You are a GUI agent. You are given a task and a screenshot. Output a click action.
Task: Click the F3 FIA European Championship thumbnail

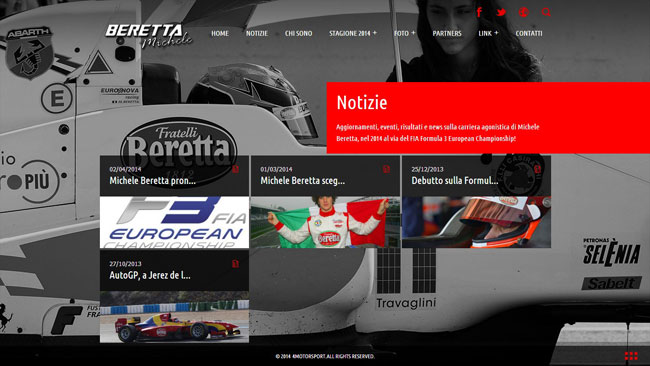point(175,222)
